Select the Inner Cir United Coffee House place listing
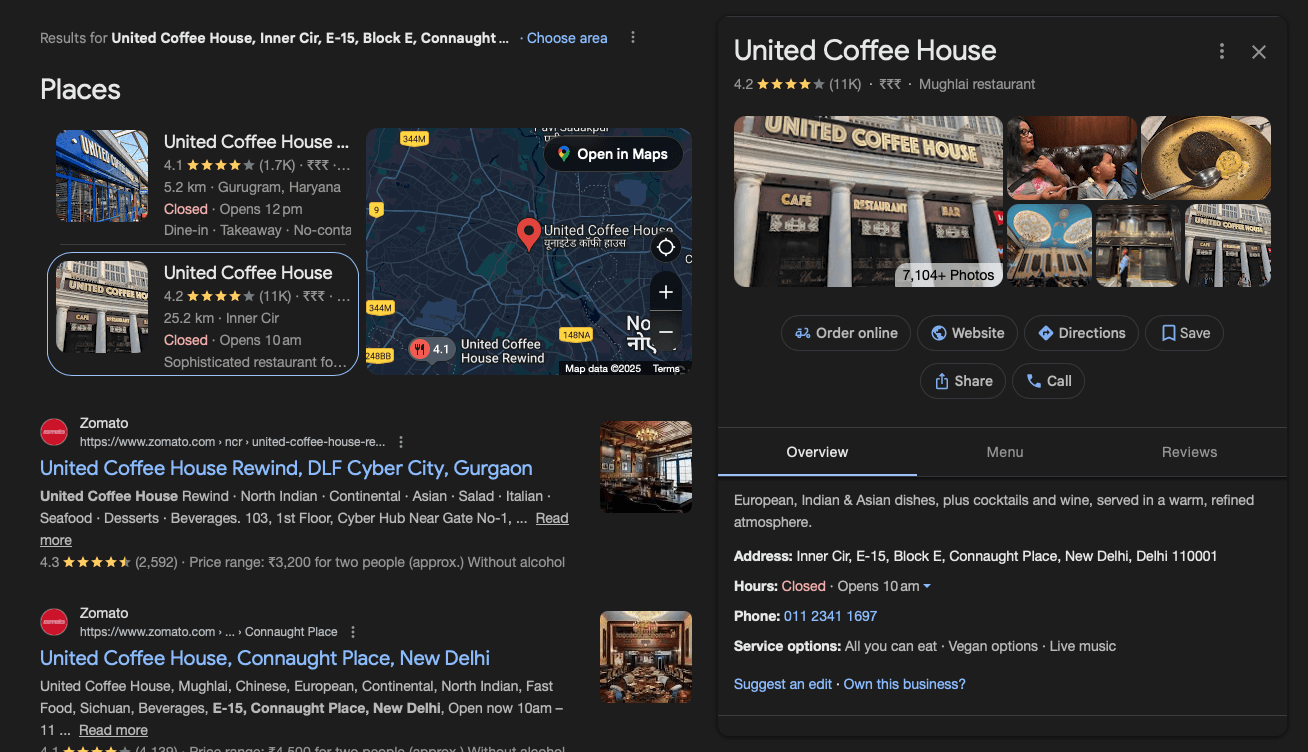 (x=203, y=313)
